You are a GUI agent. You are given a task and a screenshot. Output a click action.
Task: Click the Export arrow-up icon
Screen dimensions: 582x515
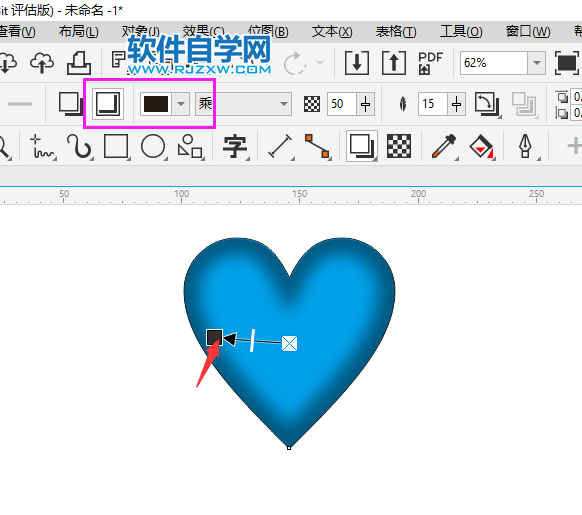coord(394,63)
